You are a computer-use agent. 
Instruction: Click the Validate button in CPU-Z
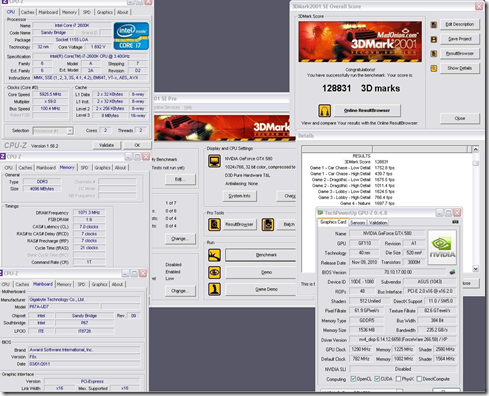[x=106, y=145]
